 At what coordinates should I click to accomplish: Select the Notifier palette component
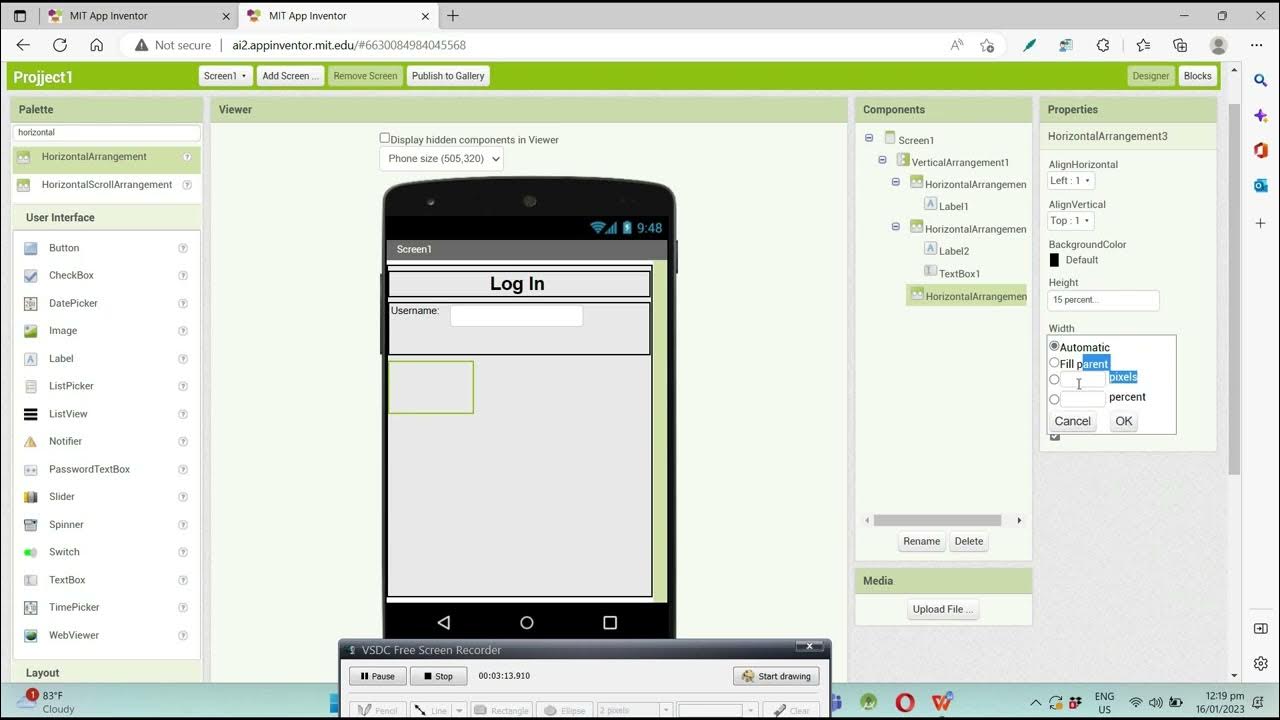[65, 441]
